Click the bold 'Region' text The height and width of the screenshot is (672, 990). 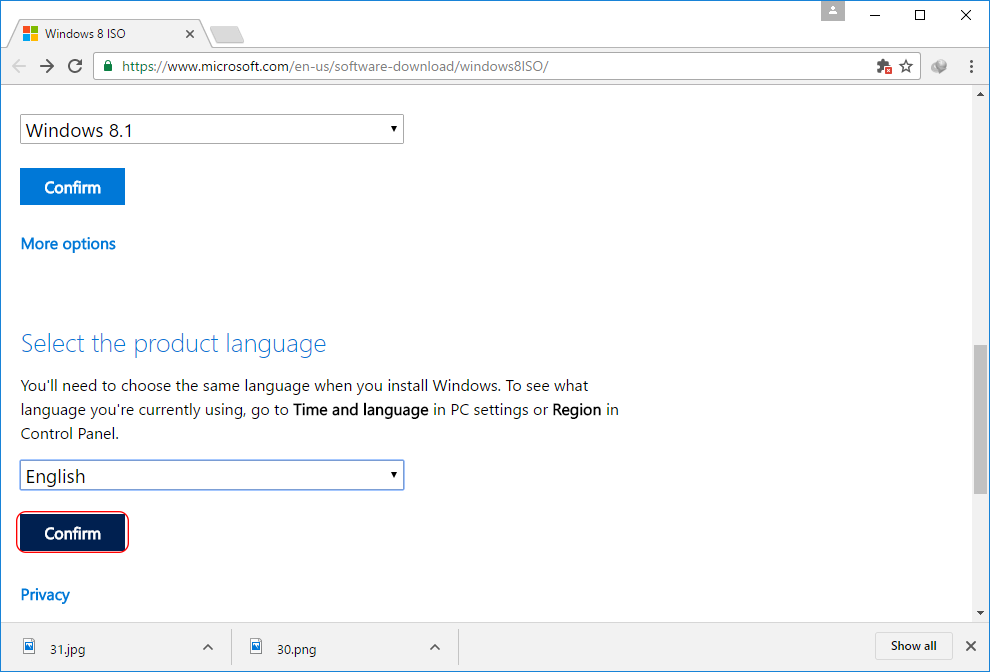[576, 410]
